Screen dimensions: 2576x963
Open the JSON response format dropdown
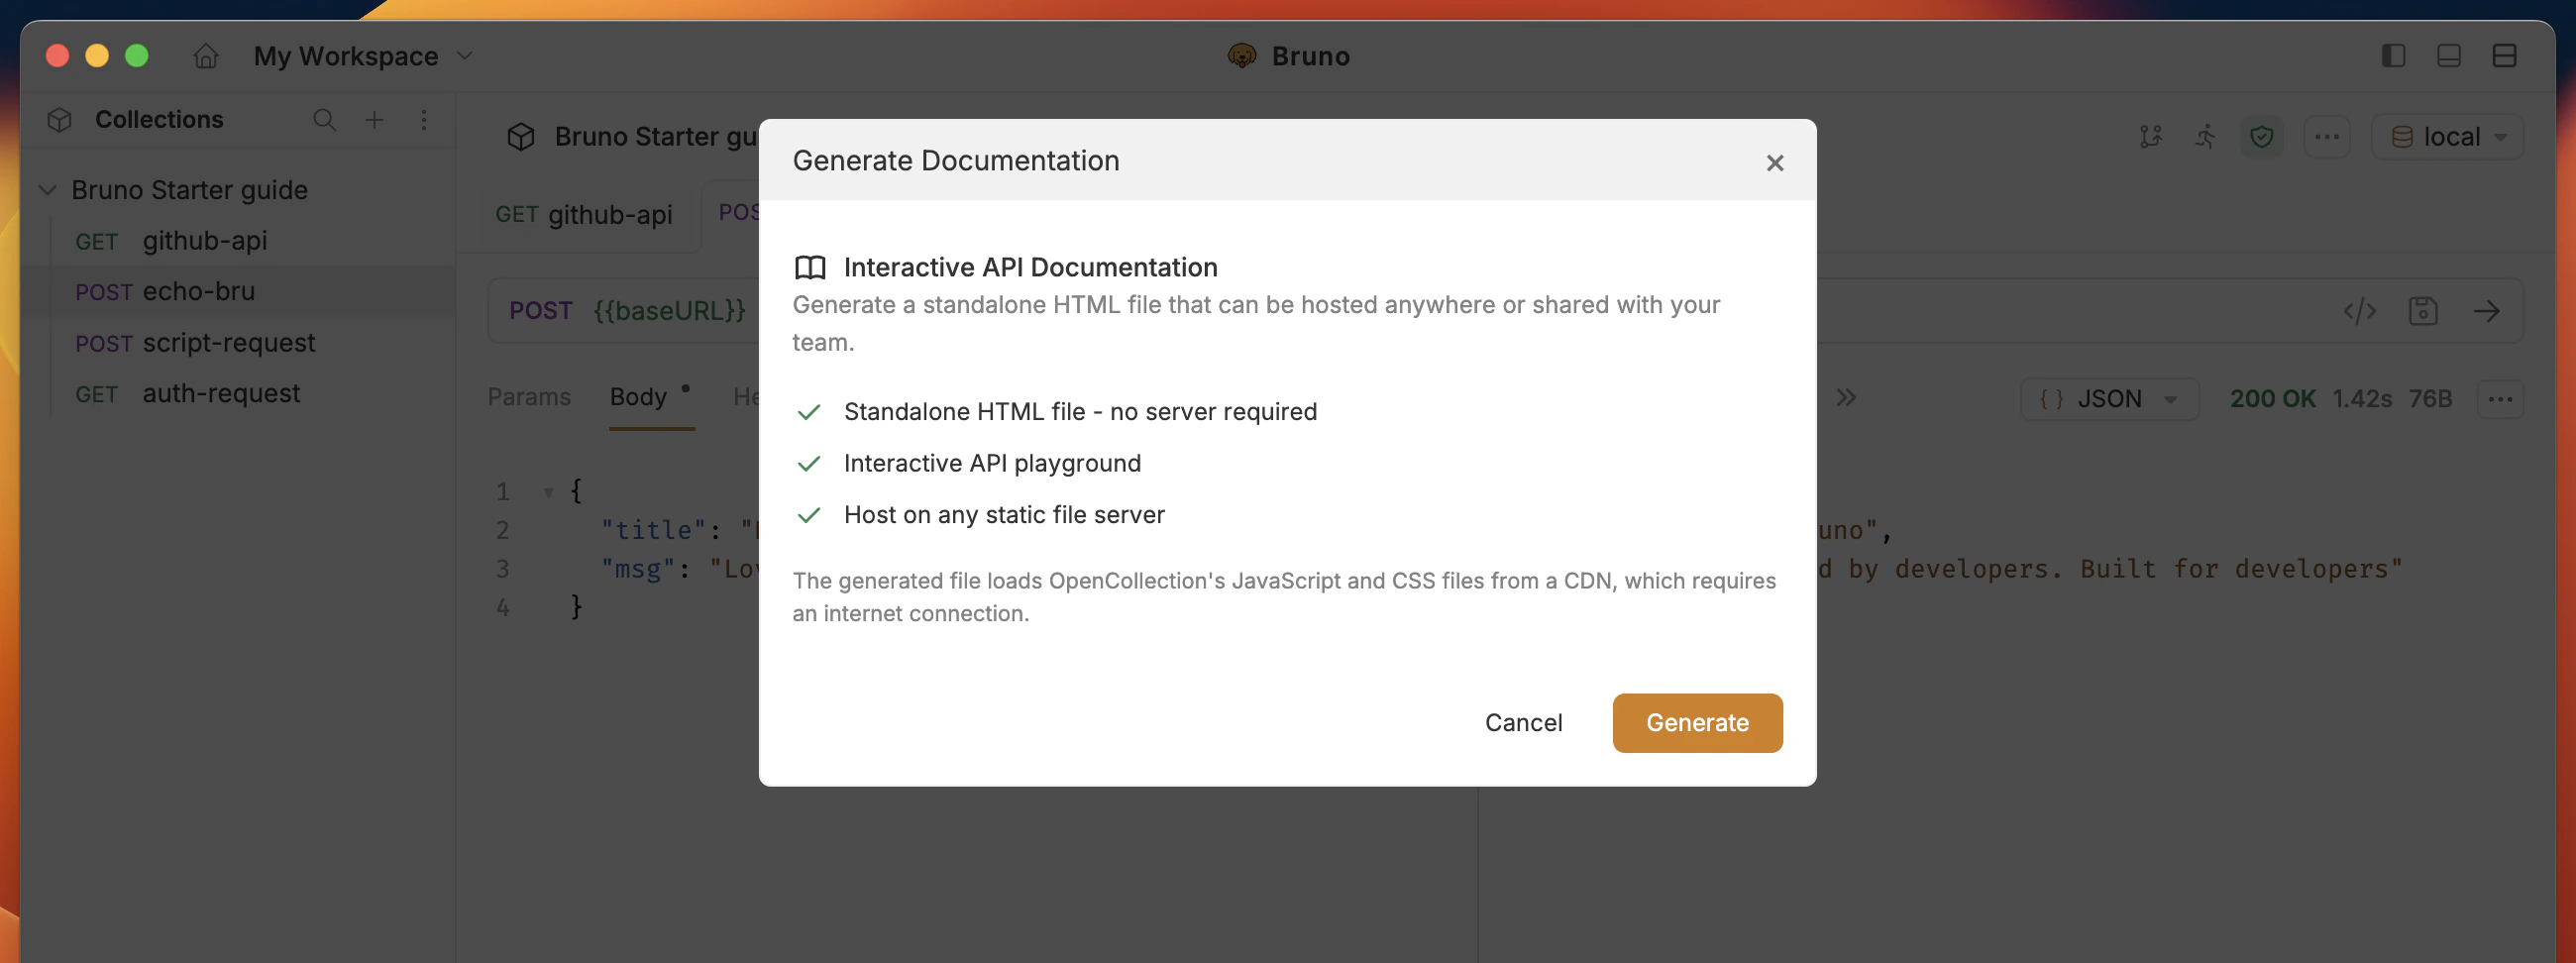2109,398
